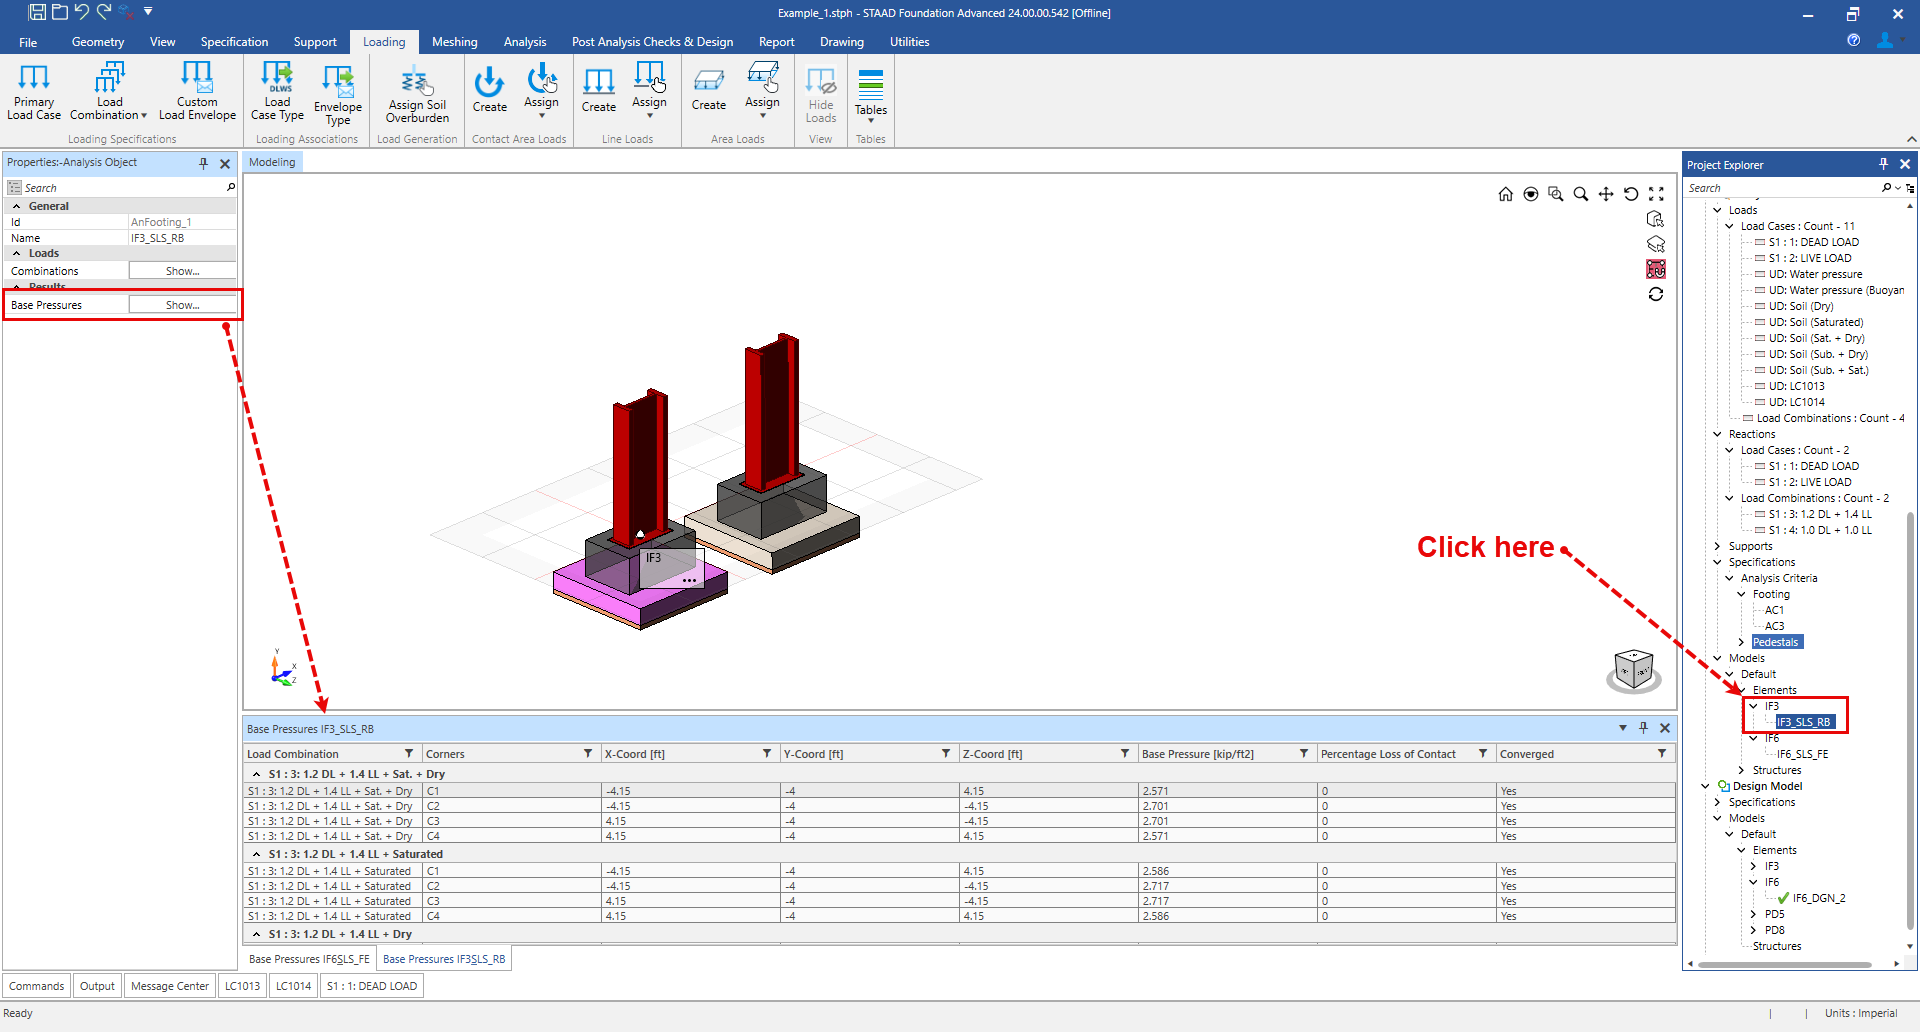Select IF3_SLS_RB in Project Explorer
This screenshot has height=1032, width=1920.
click(1803, 722)
